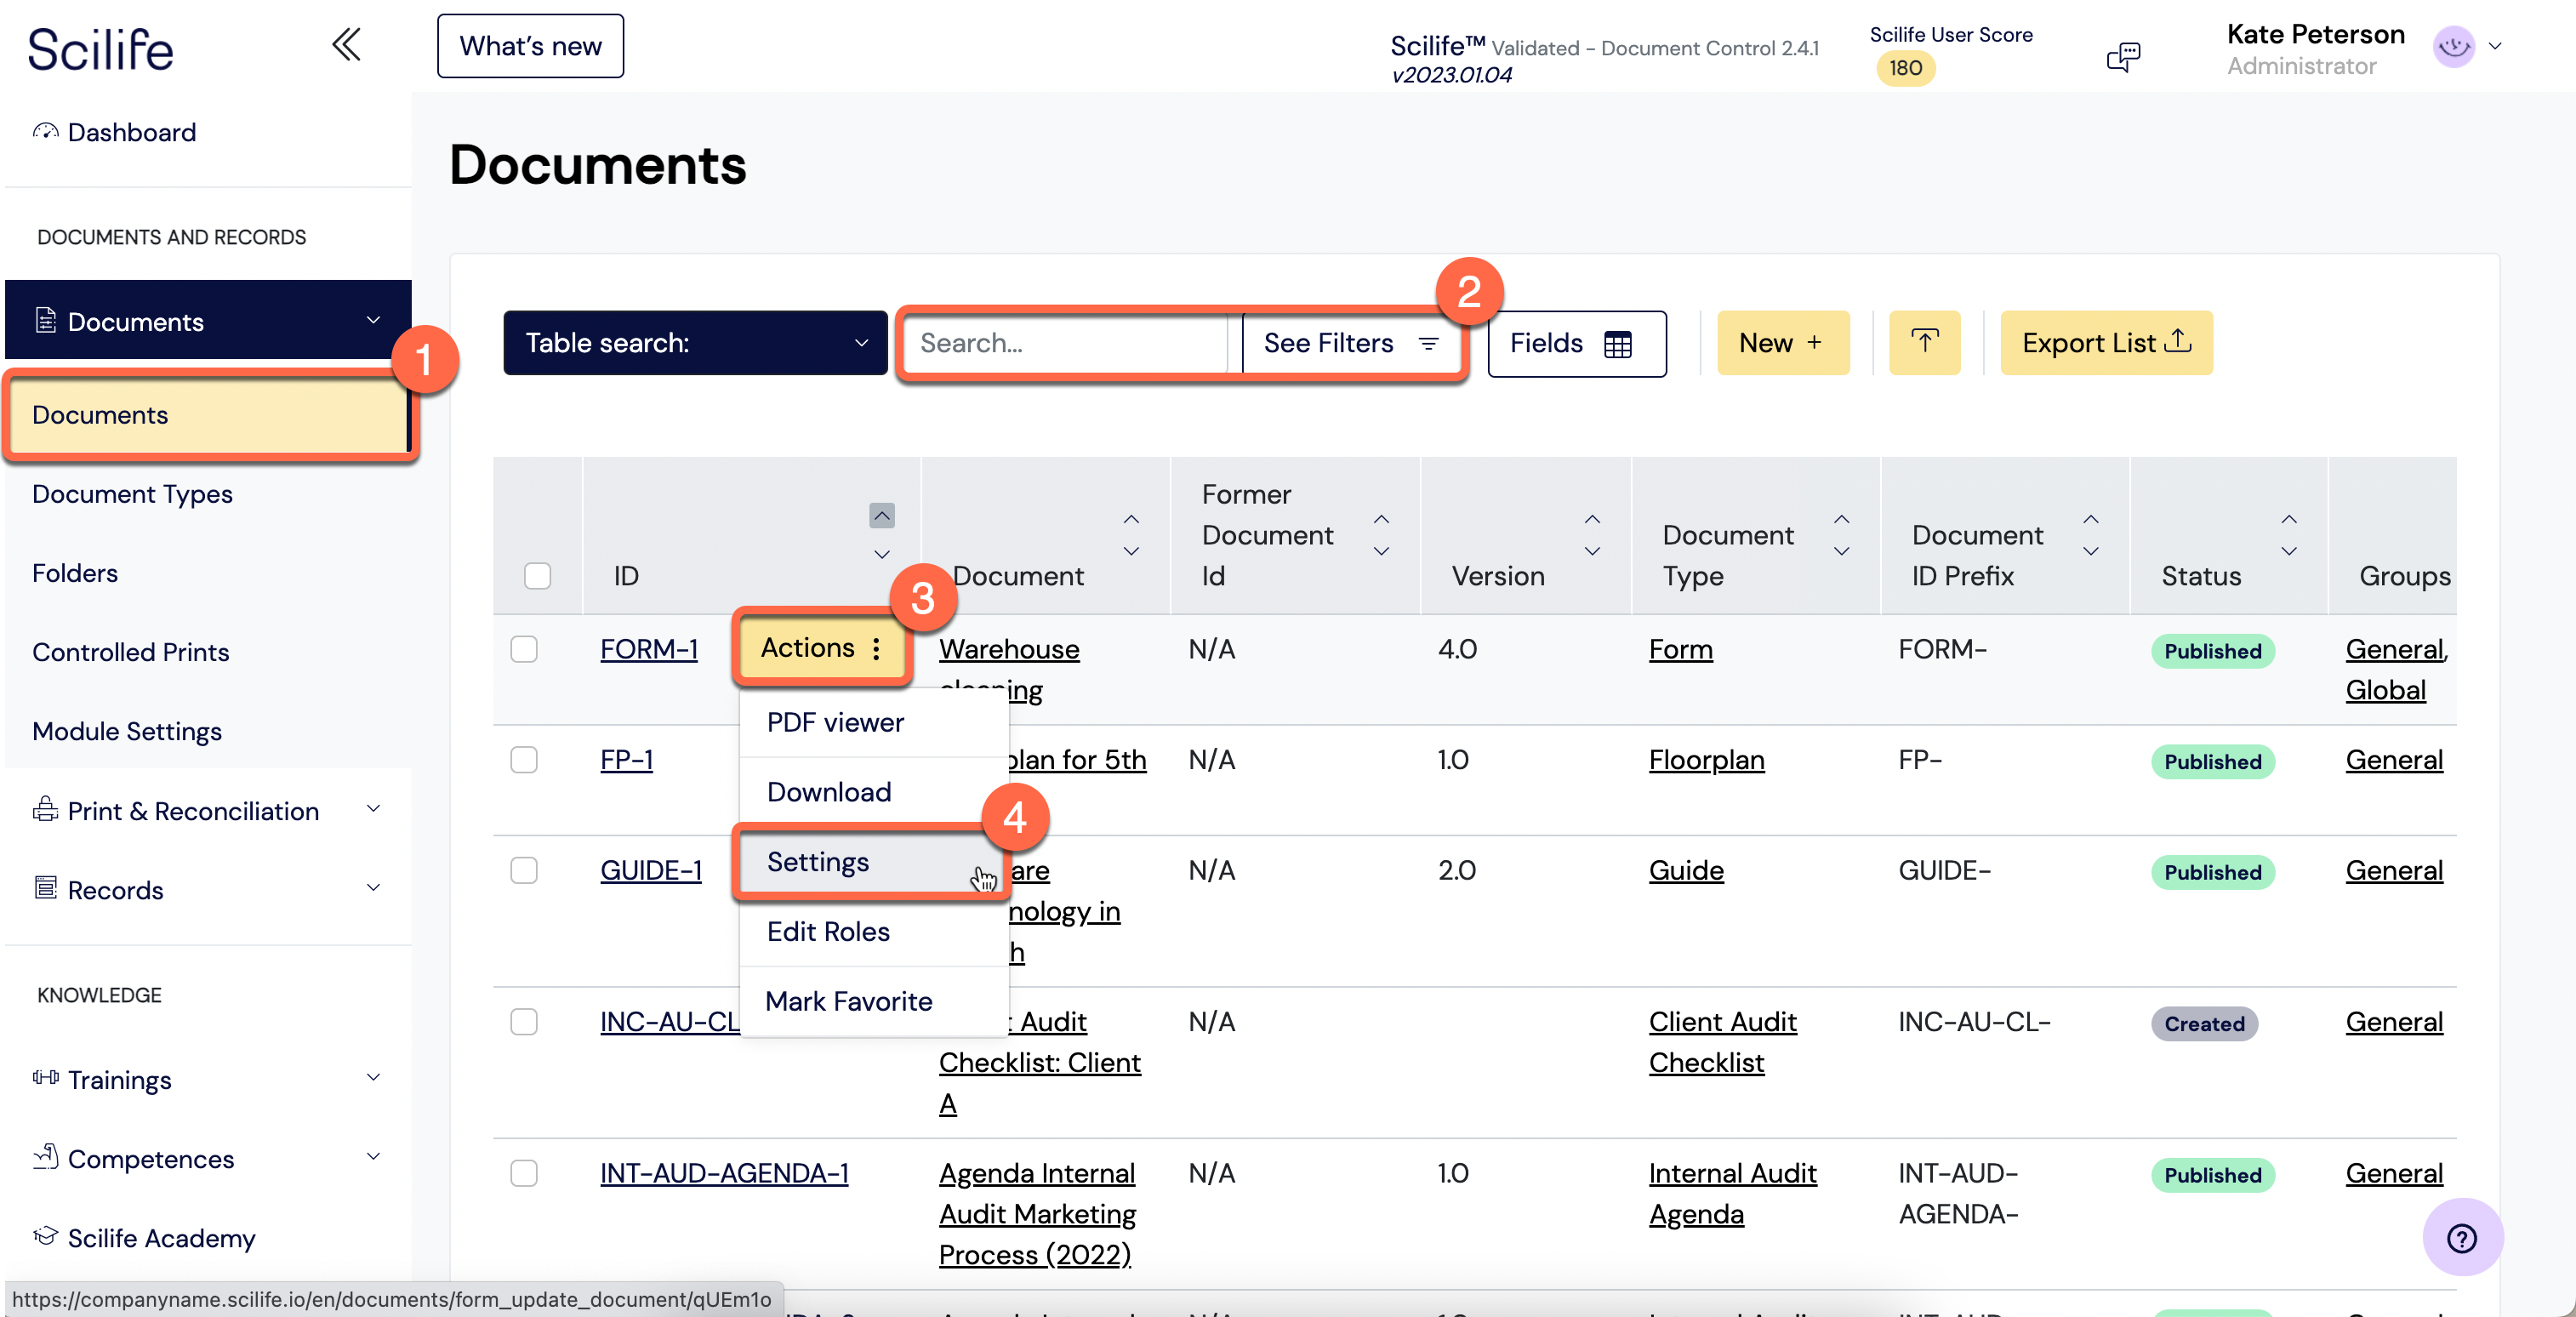Click the Export List button

(2106, 343)
